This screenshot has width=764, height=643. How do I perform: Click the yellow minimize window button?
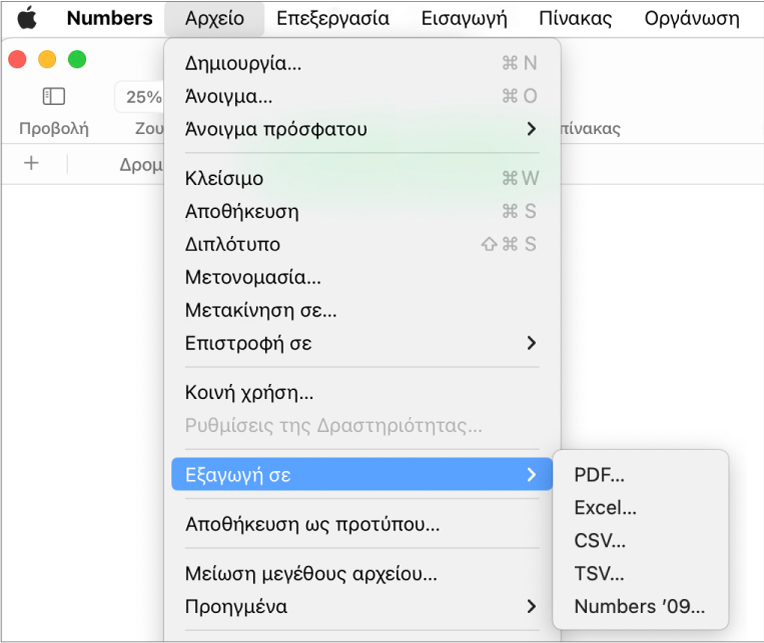click(x=47, y=59)
